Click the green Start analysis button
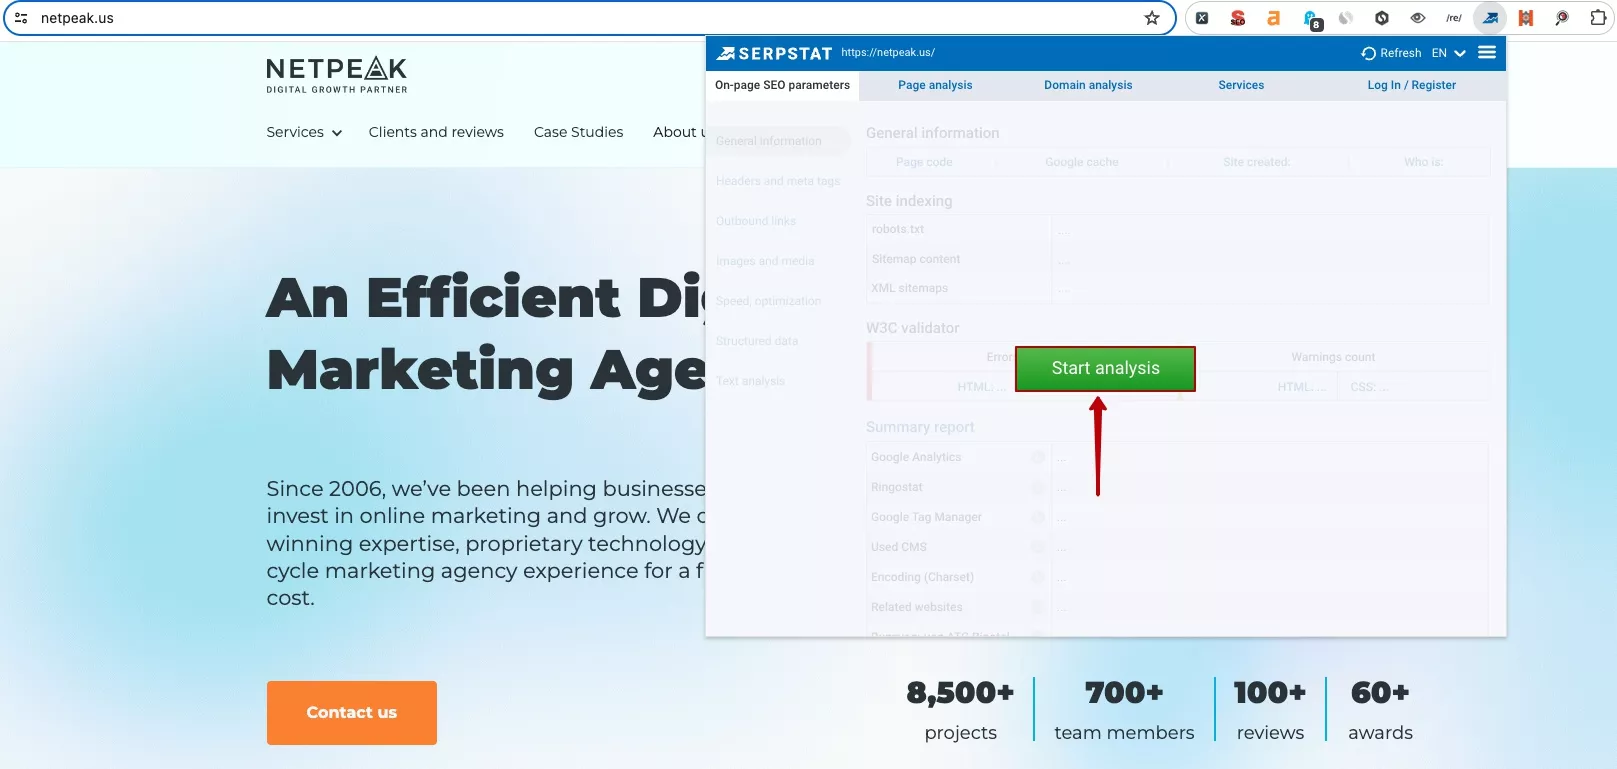The height and width of the screenshot is (769, 1617). pyautogui.click(x=1105, y=368)
